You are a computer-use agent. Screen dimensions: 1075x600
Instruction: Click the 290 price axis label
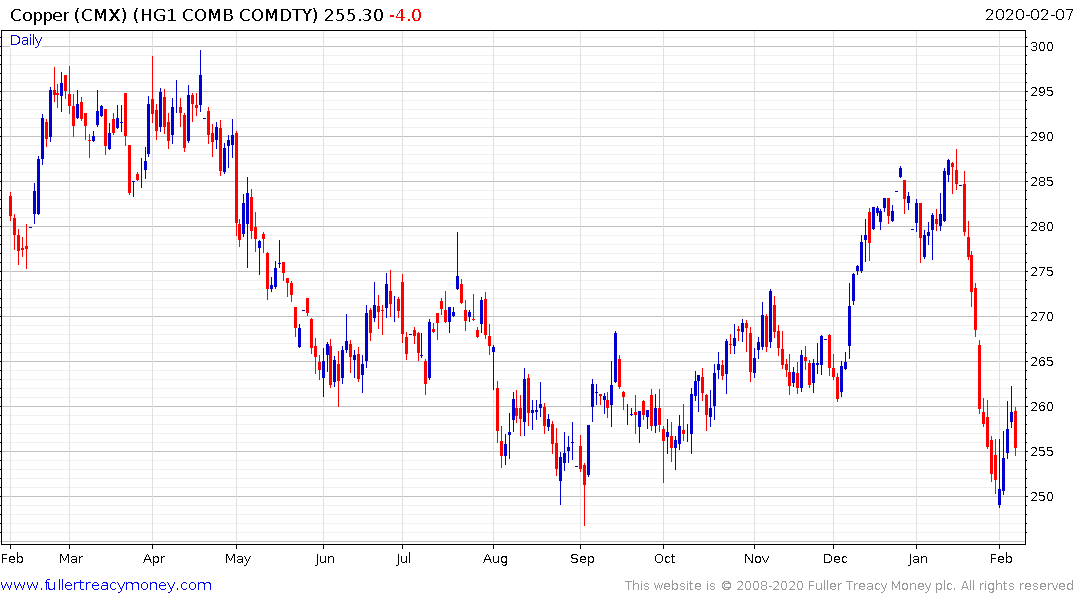click(x=1041, y=136)
